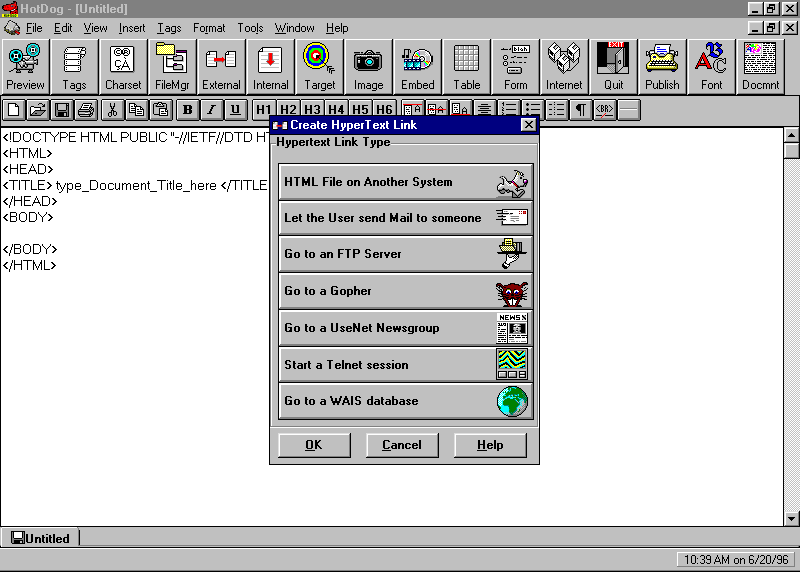
Task: Click the Quit toolbar icon
Action: pos(613,67)
